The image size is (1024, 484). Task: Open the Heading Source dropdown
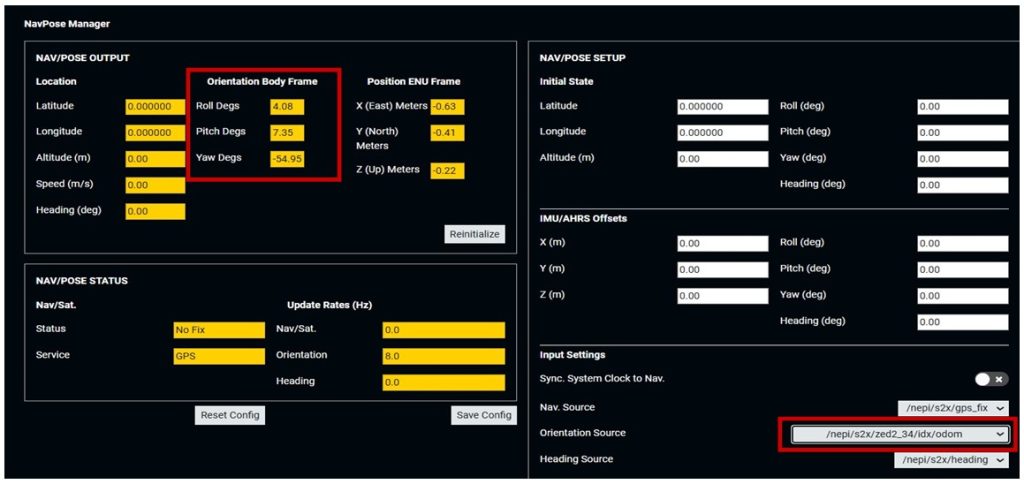(951, 459)
